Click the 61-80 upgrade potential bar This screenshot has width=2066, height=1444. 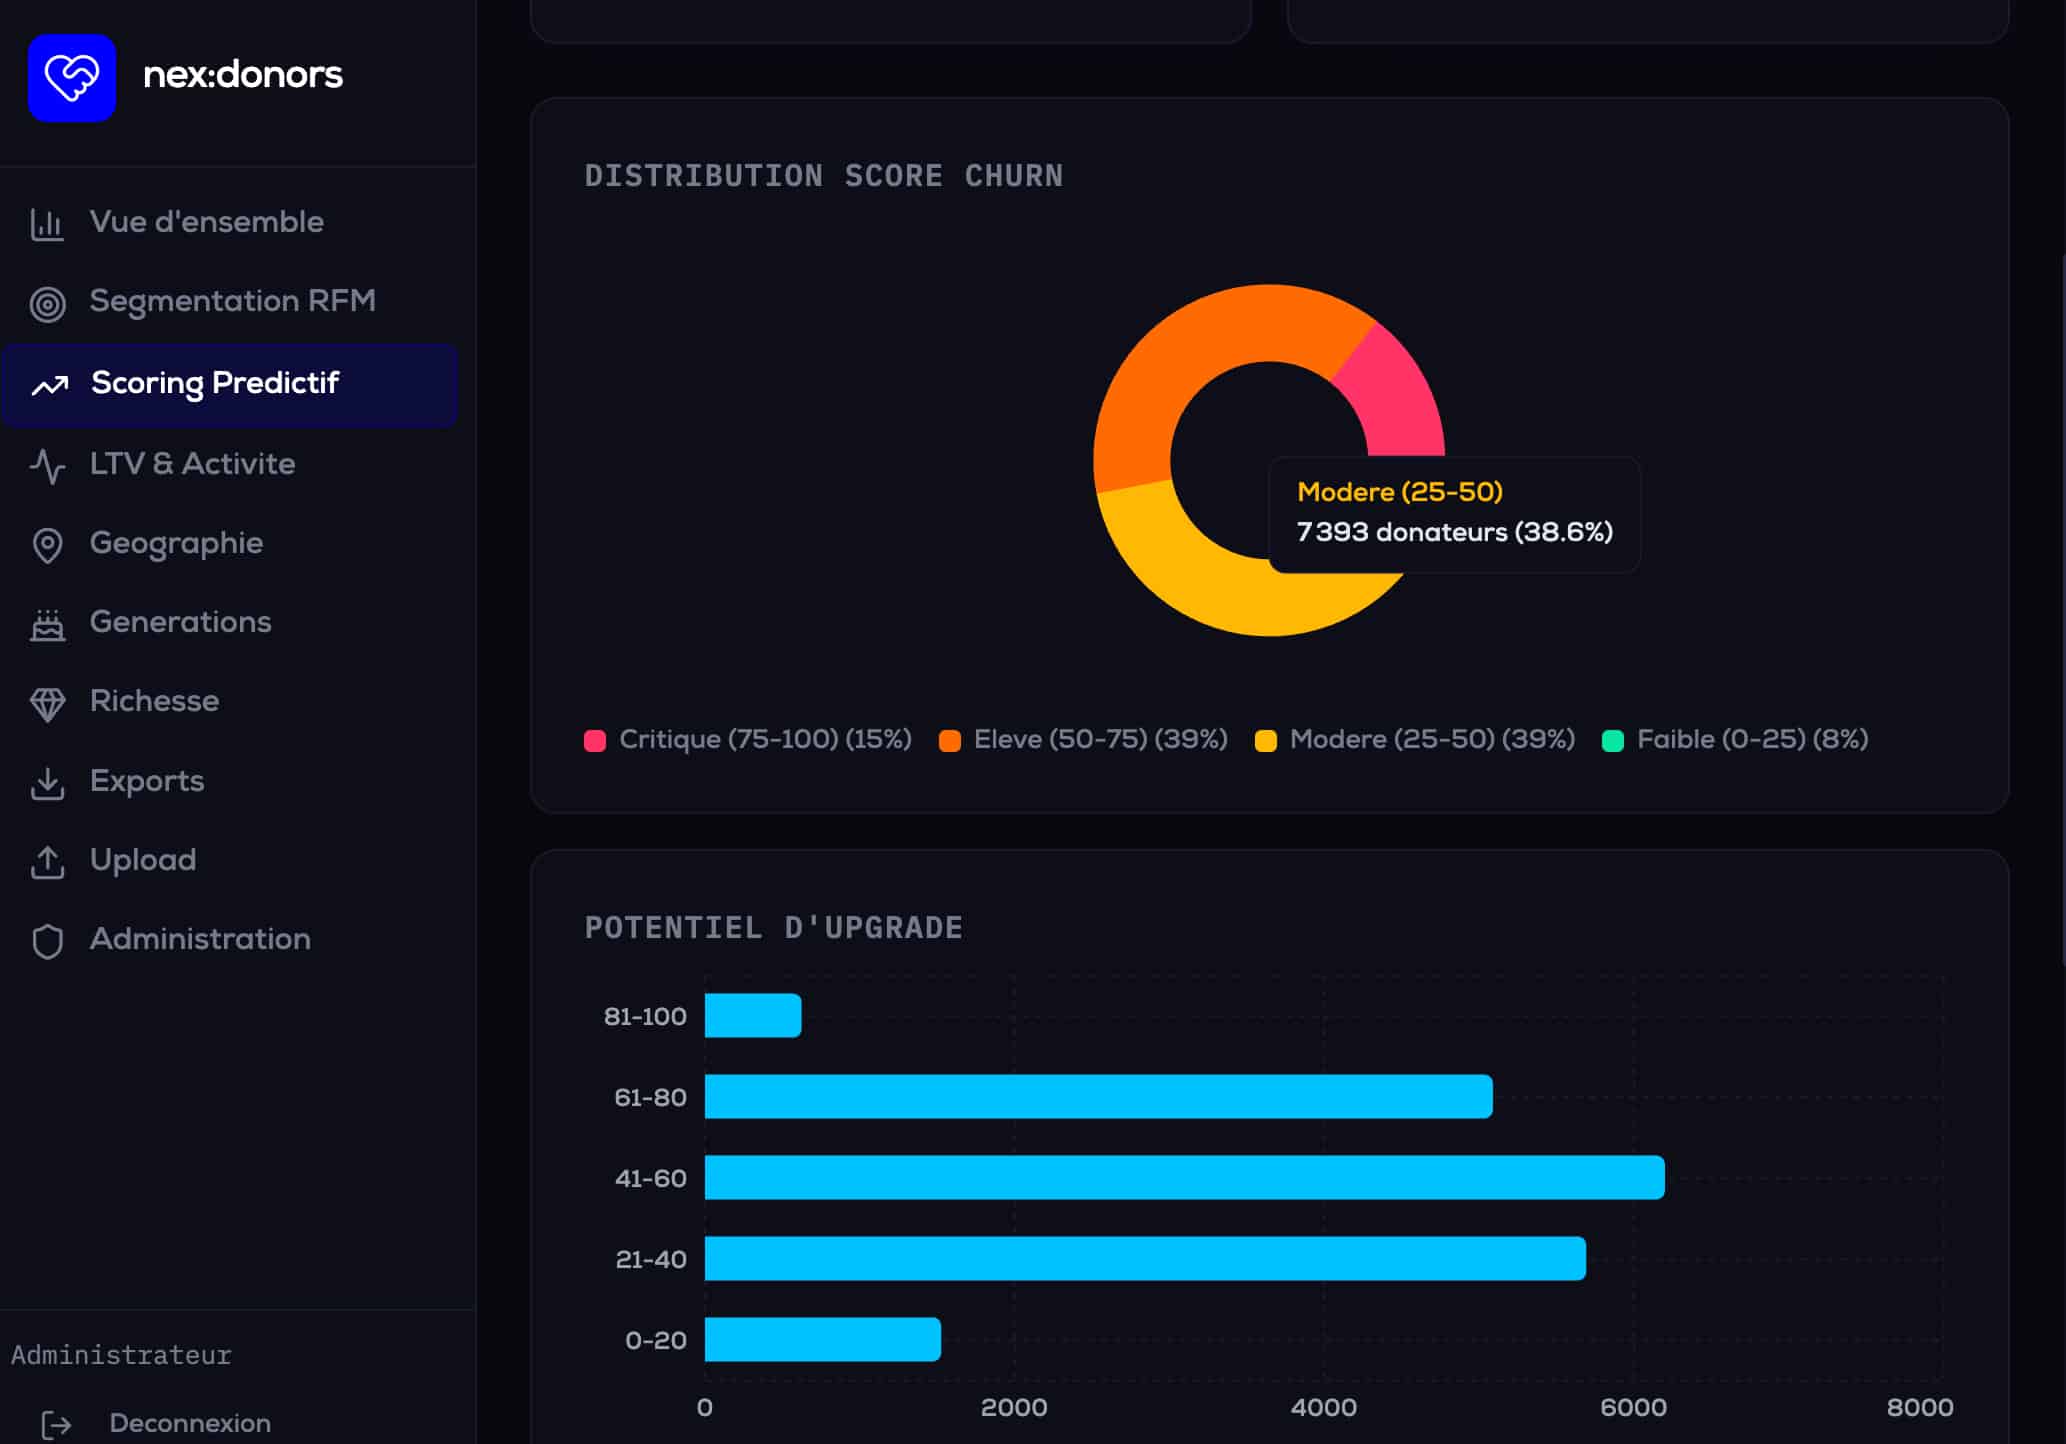[x=1099, y=1097]
